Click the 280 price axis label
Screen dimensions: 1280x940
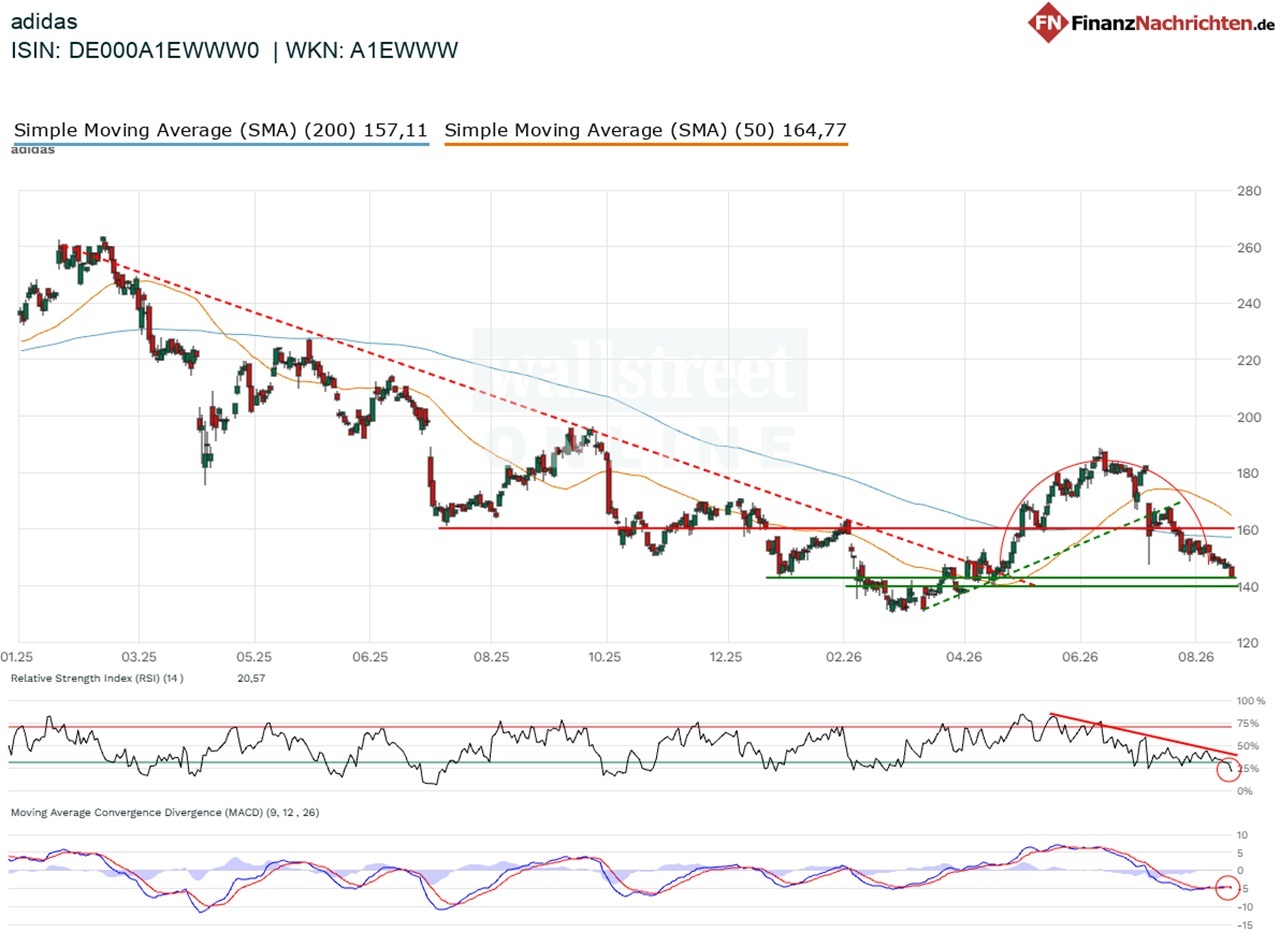(1250, 191)
